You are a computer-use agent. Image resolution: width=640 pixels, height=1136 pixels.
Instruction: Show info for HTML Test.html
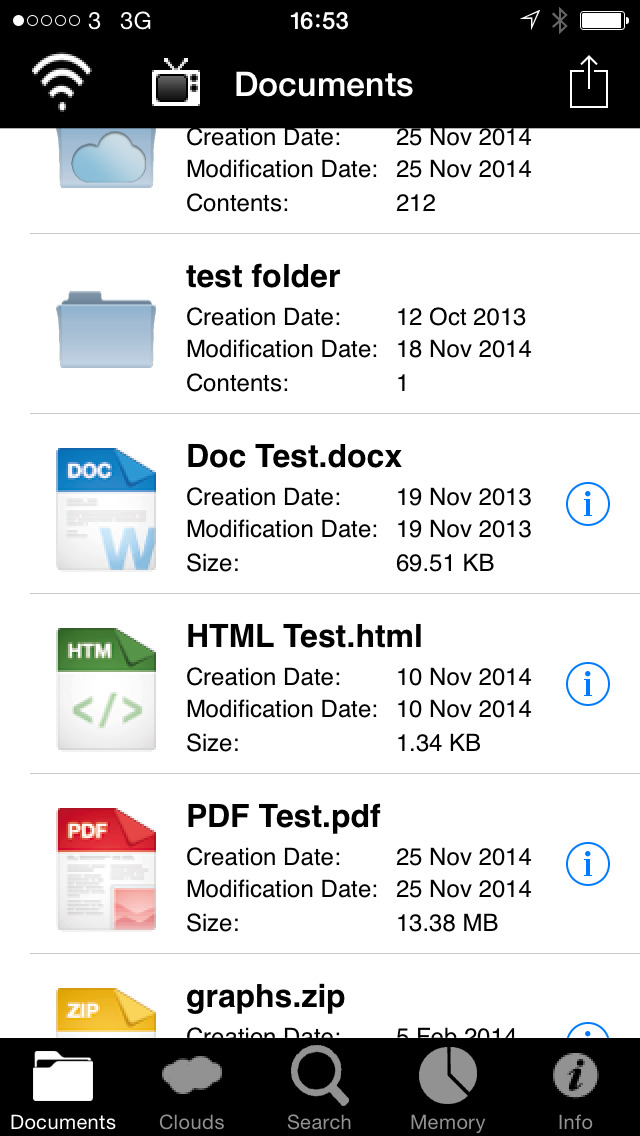tap(587, 683)
